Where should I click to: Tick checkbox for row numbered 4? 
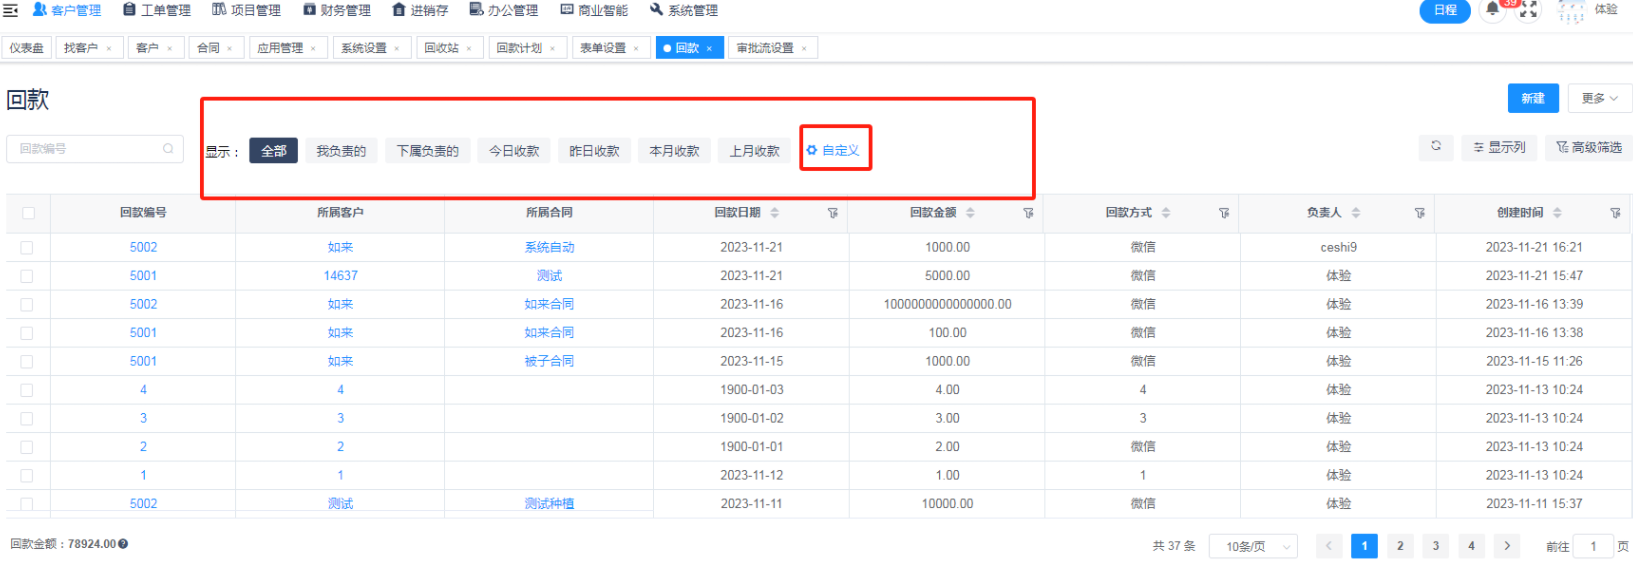point(27,390)
